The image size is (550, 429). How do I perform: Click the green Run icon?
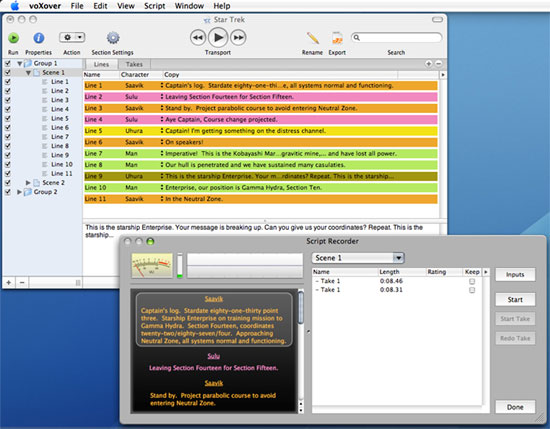13,38
